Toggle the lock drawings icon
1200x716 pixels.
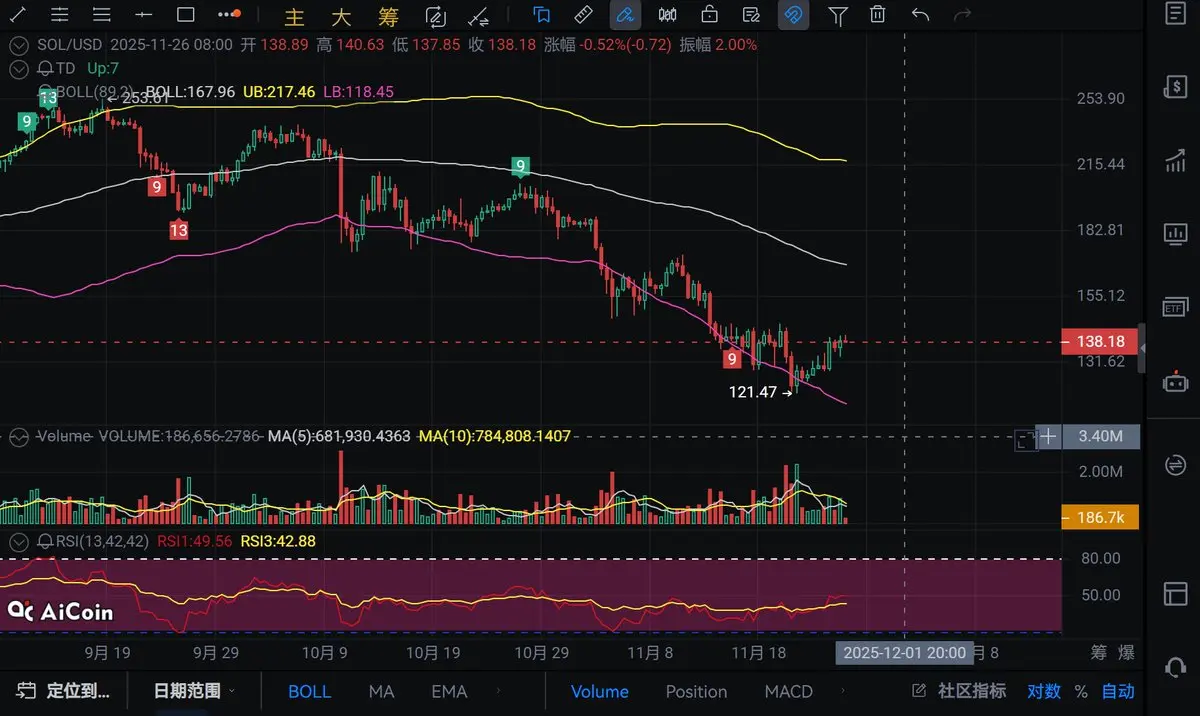coord(709,15)
